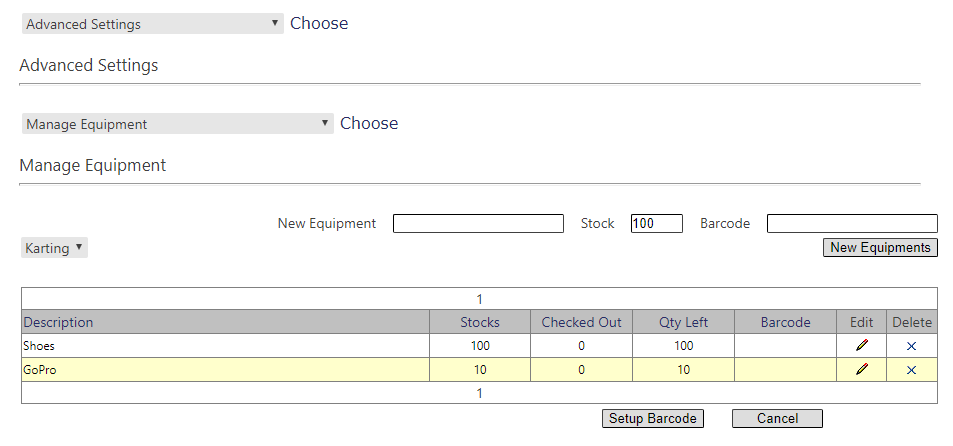Image resolution: width=953 pixels, height=446 pixels.
Task: Edit the GoPro equipment row
Action: pos(861,369)
